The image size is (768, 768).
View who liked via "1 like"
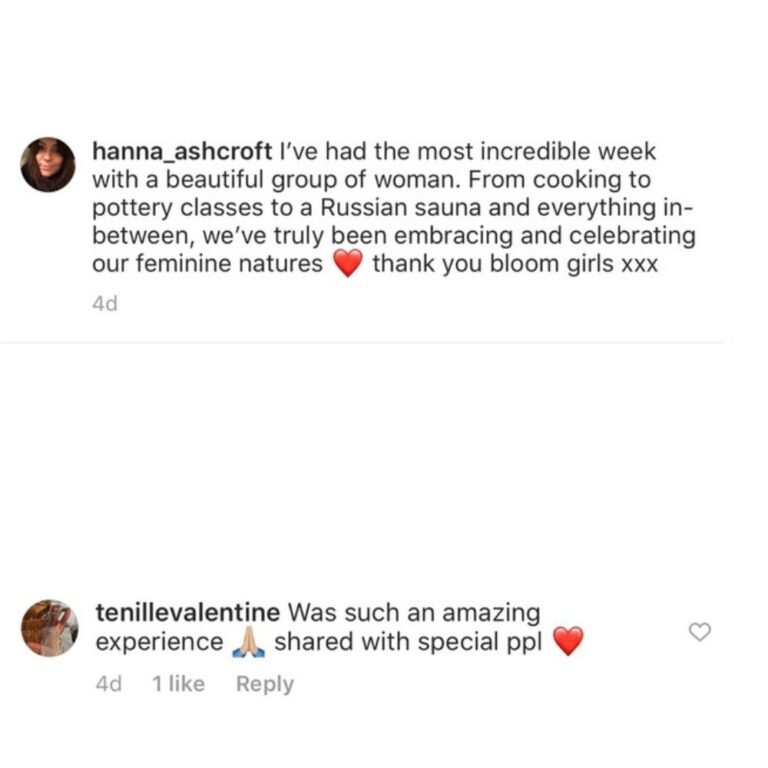point(178,684)
